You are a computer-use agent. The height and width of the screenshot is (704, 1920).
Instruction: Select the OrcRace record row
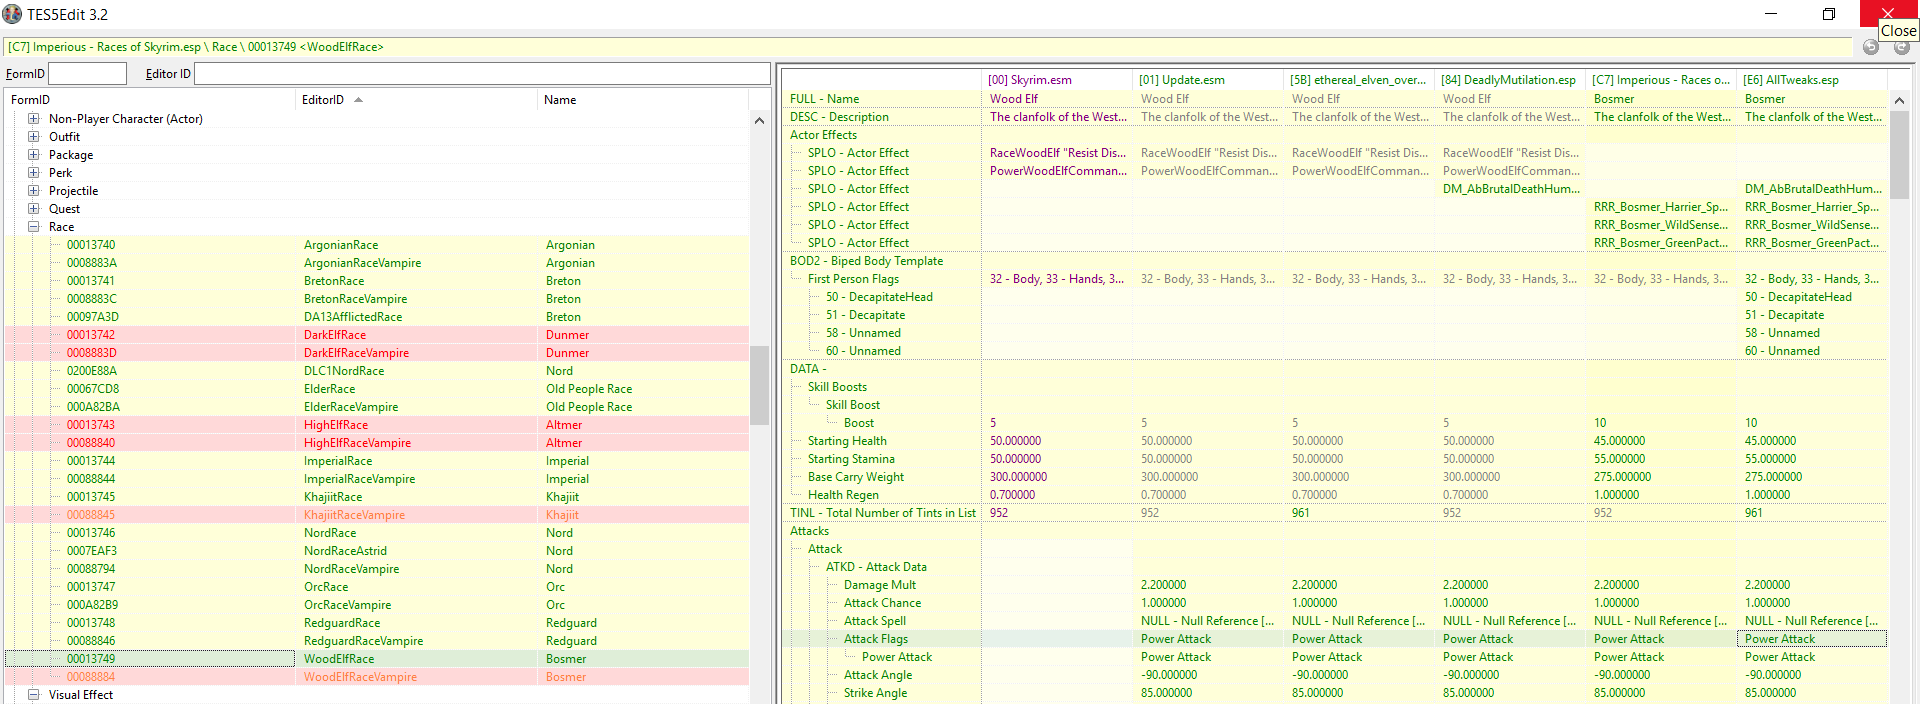click(x=376, y=587)
